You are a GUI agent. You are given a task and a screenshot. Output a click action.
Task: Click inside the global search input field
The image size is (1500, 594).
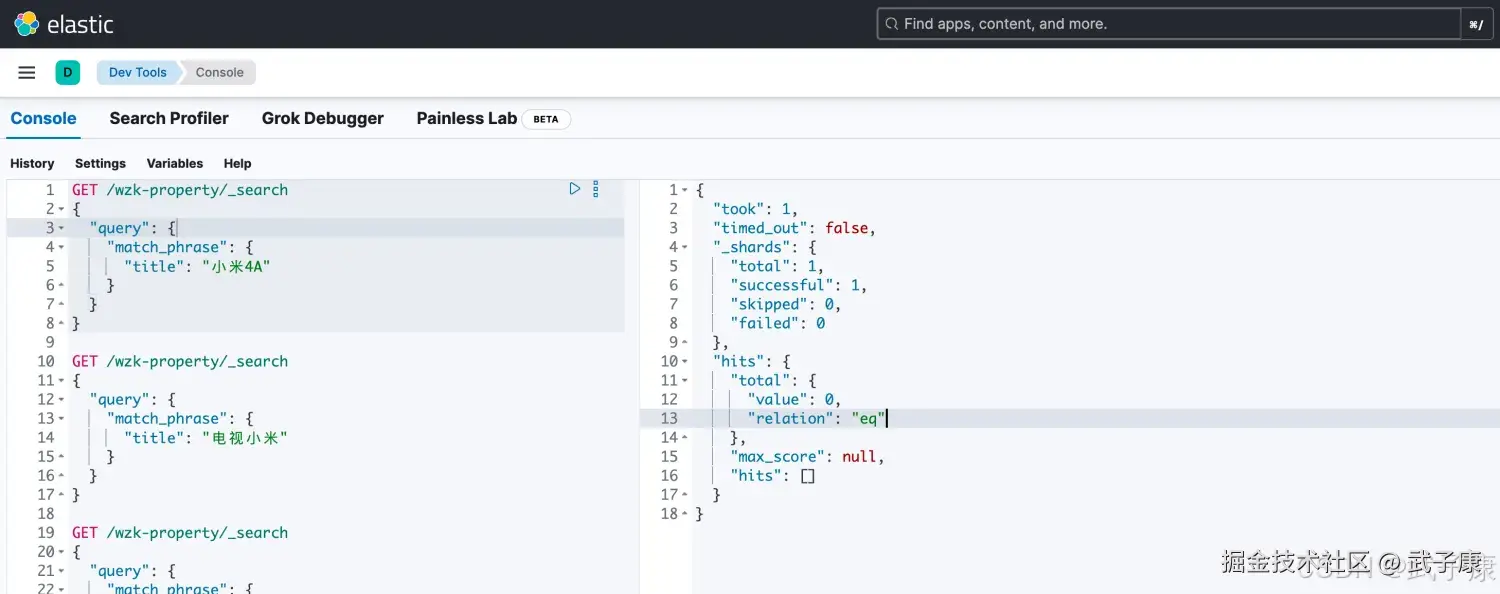tap(1100, 23)
